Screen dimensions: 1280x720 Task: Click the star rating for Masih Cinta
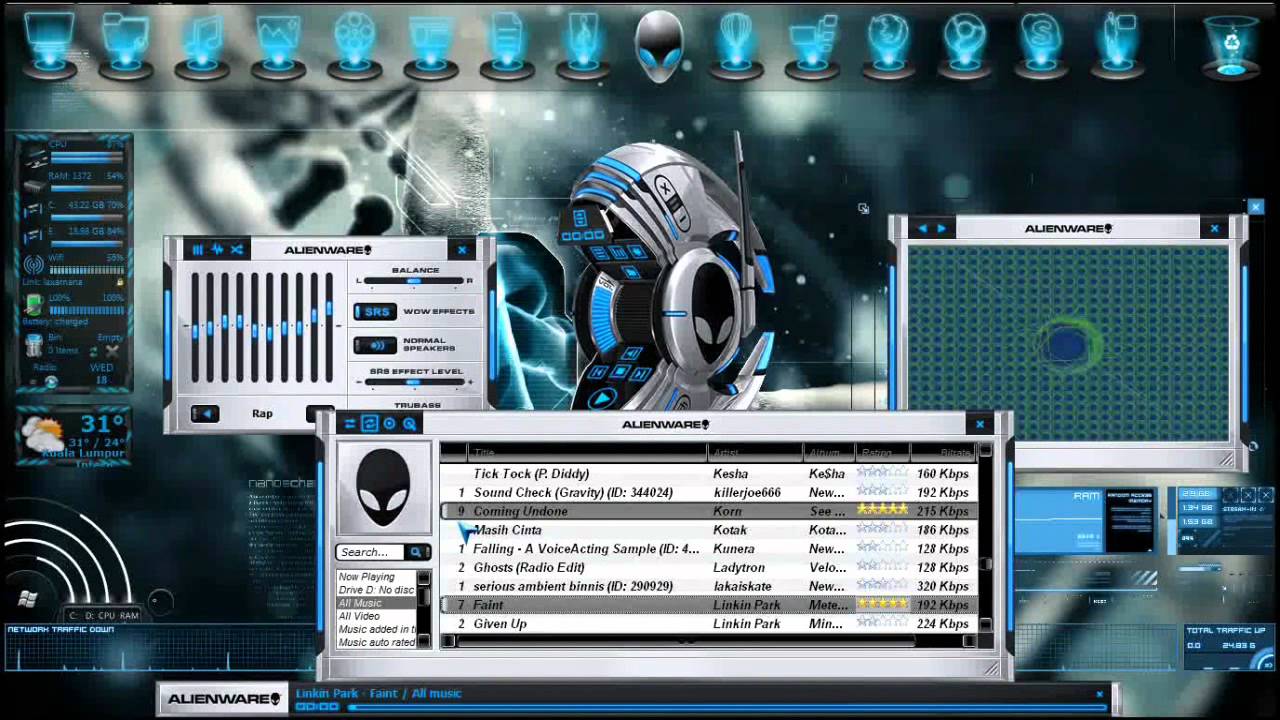882,530
